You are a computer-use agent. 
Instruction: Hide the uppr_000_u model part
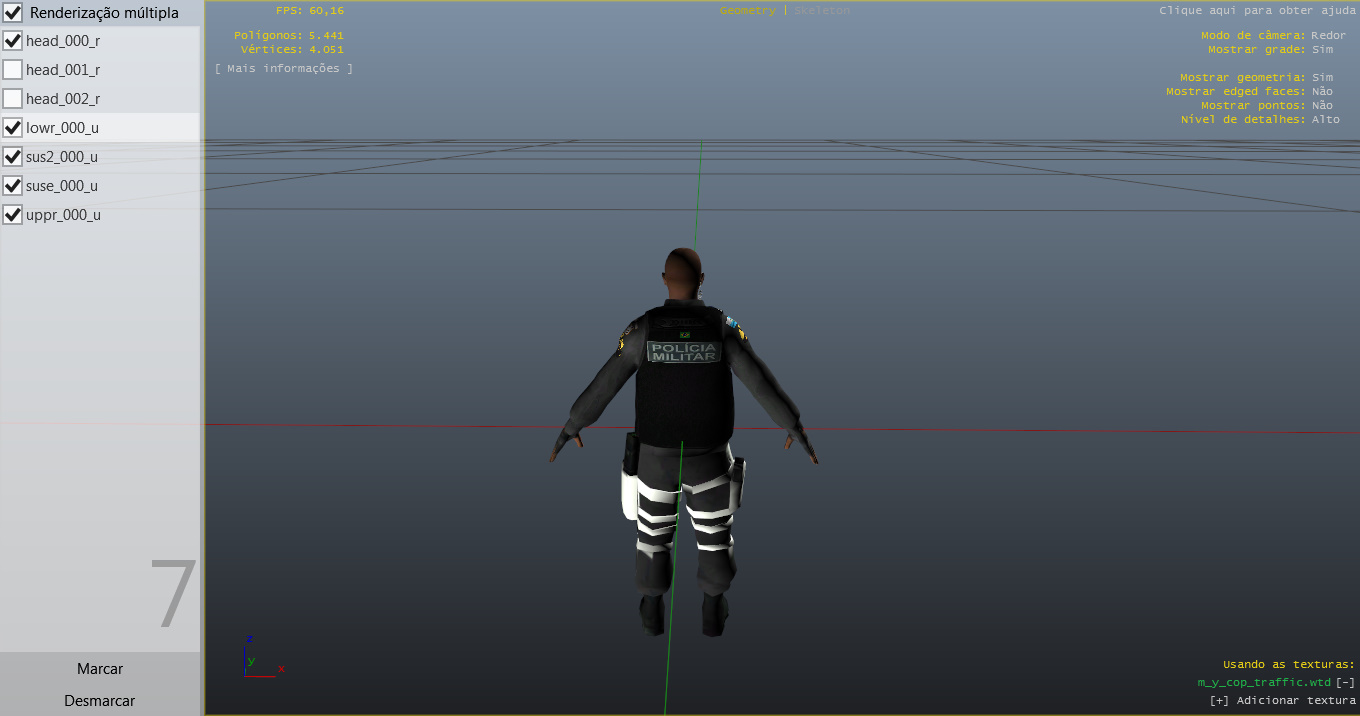coord(13,215)
